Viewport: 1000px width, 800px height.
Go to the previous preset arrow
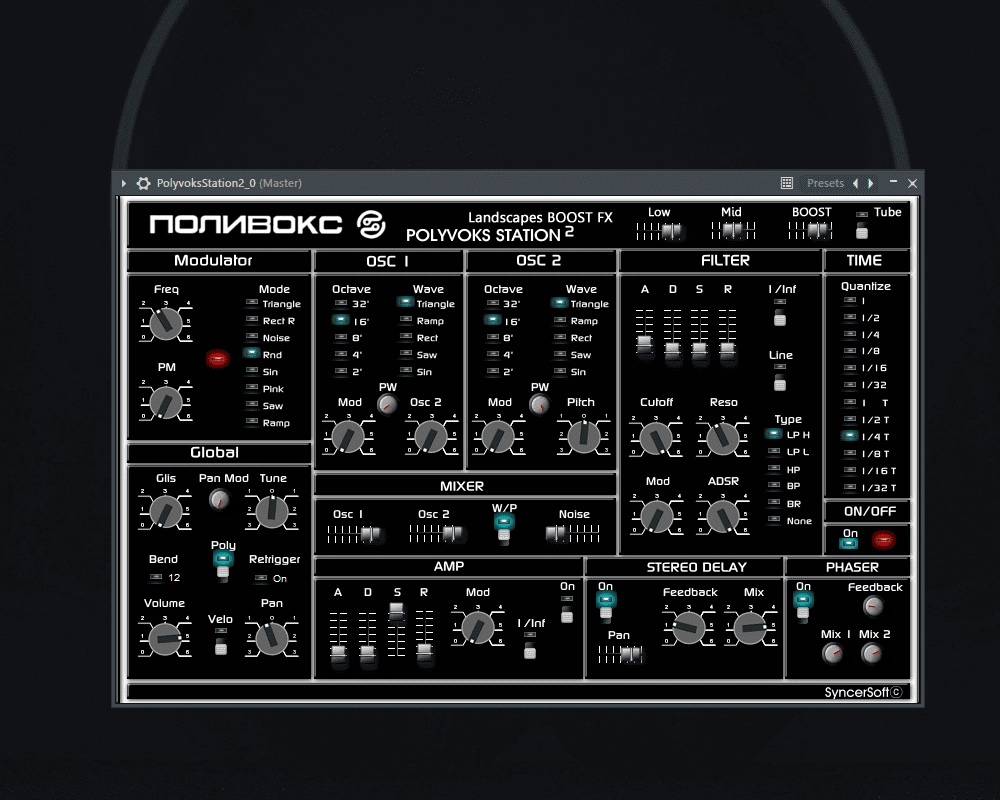[x=855, y=183]
